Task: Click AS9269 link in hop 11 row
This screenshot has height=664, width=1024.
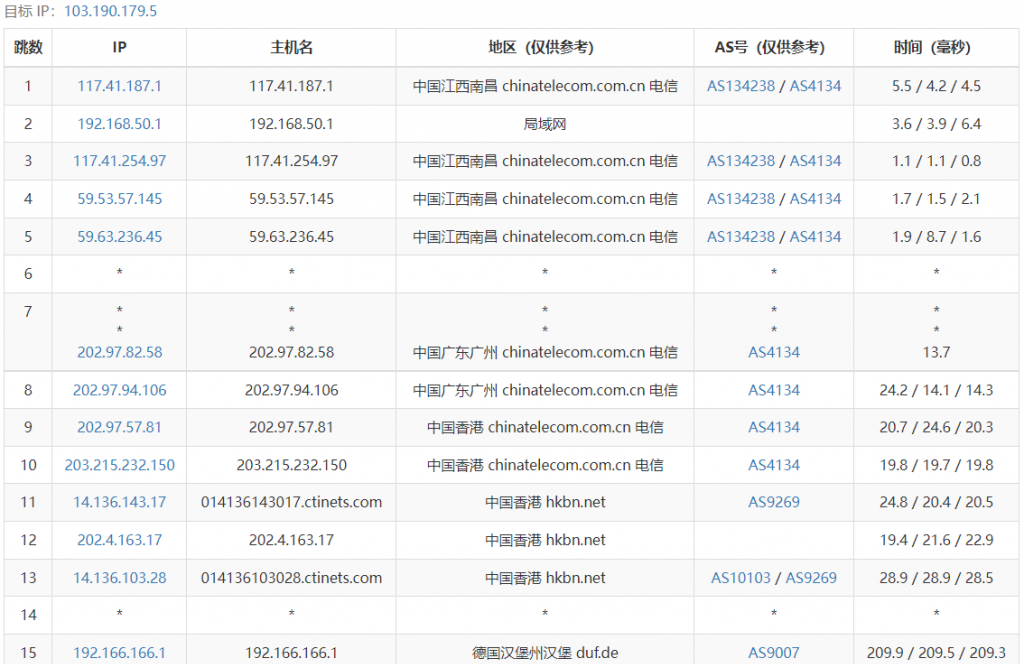Action: 774,502
